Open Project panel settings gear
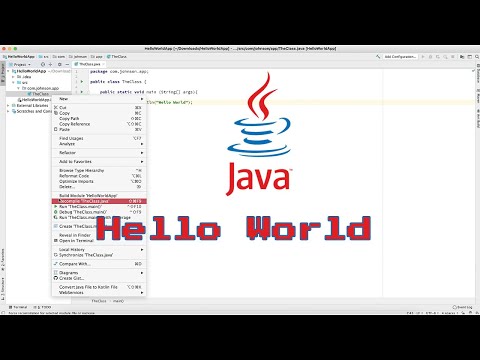 (60, 64)
